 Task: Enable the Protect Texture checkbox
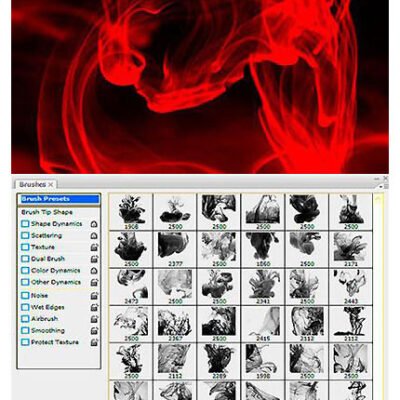pos(25,342)
